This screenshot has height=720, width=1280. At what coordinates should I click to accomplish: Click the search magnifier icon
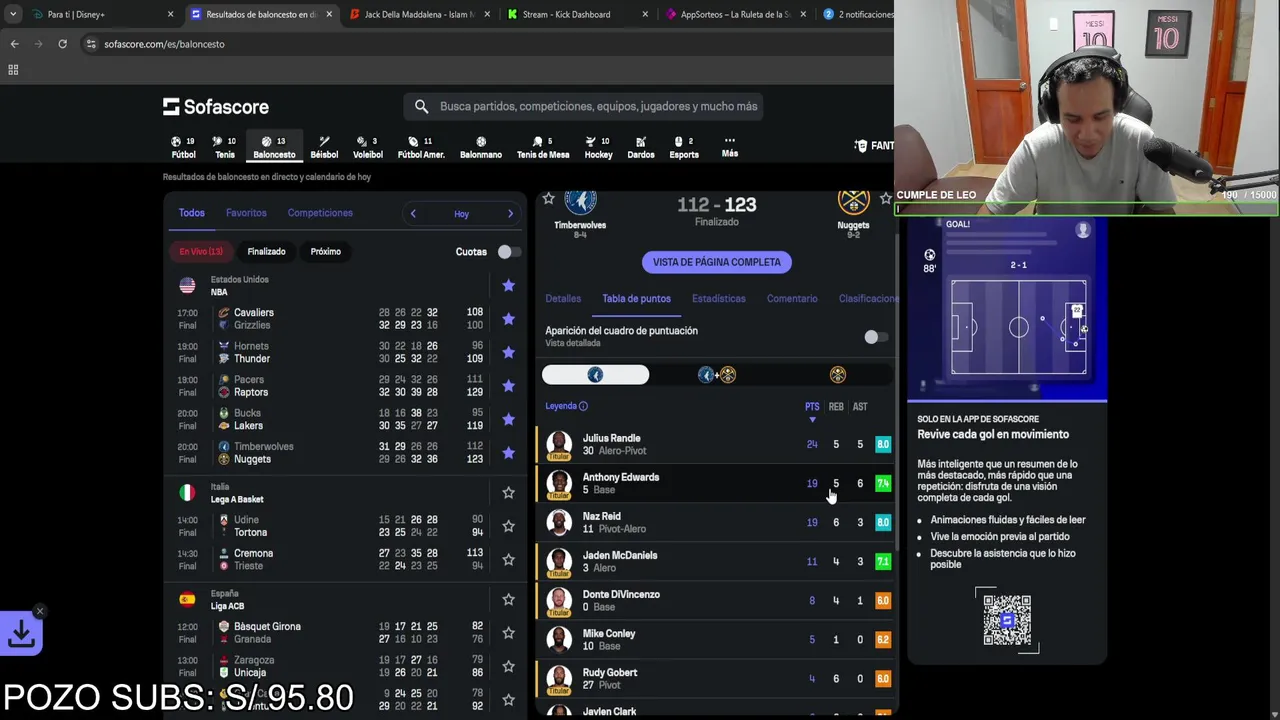[421, 106]
